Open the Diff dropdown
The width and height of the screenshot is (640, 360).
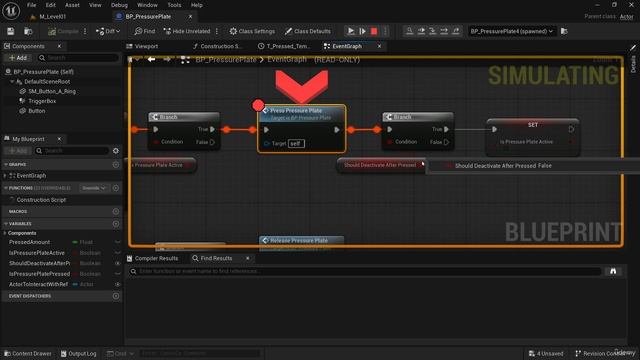(x=108, y=31)
